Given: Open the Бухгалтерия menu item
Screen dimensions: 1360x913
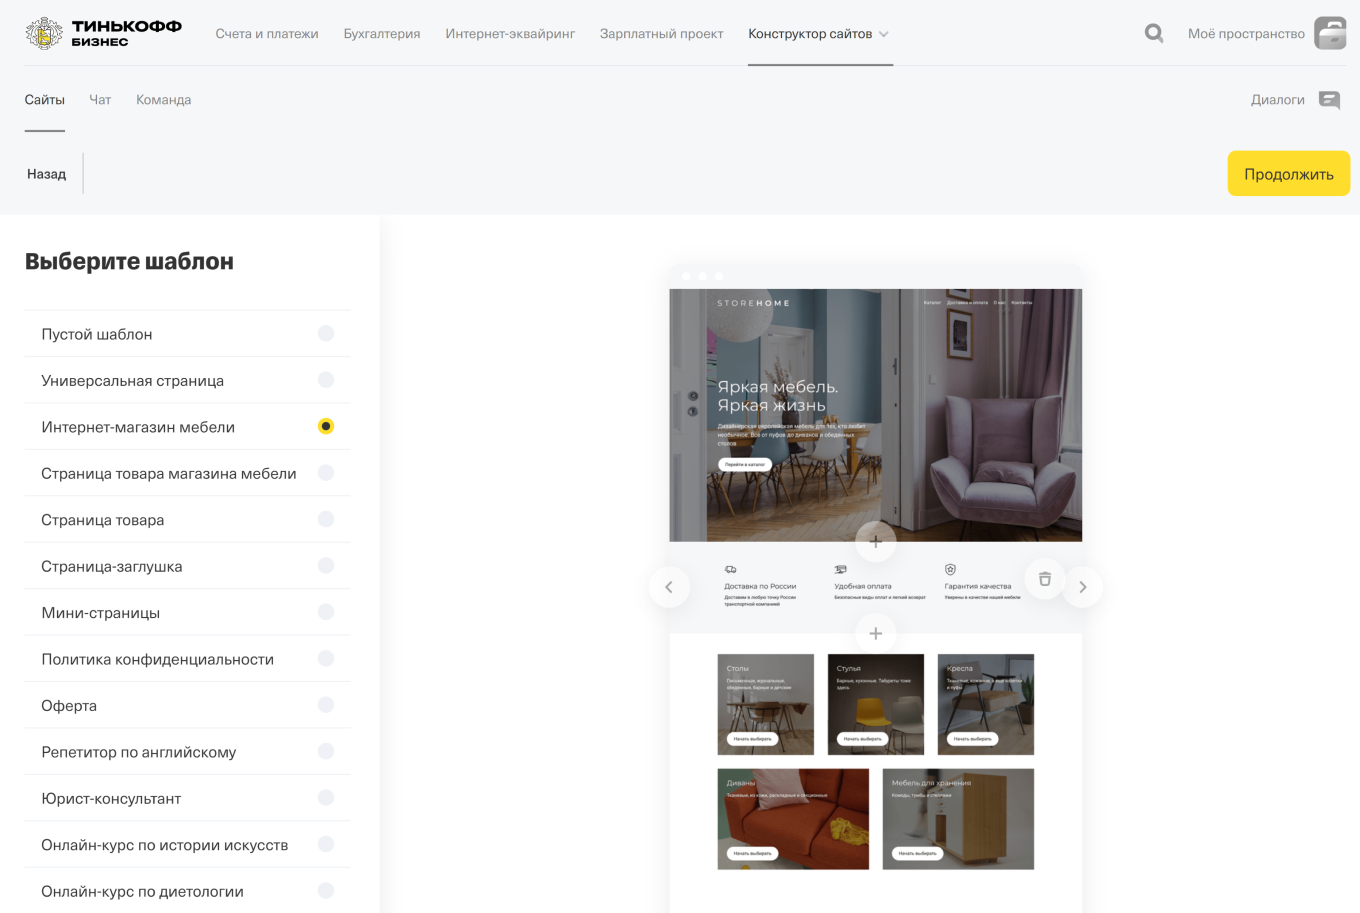Looking at the screenshot, I should coord(381,34).
